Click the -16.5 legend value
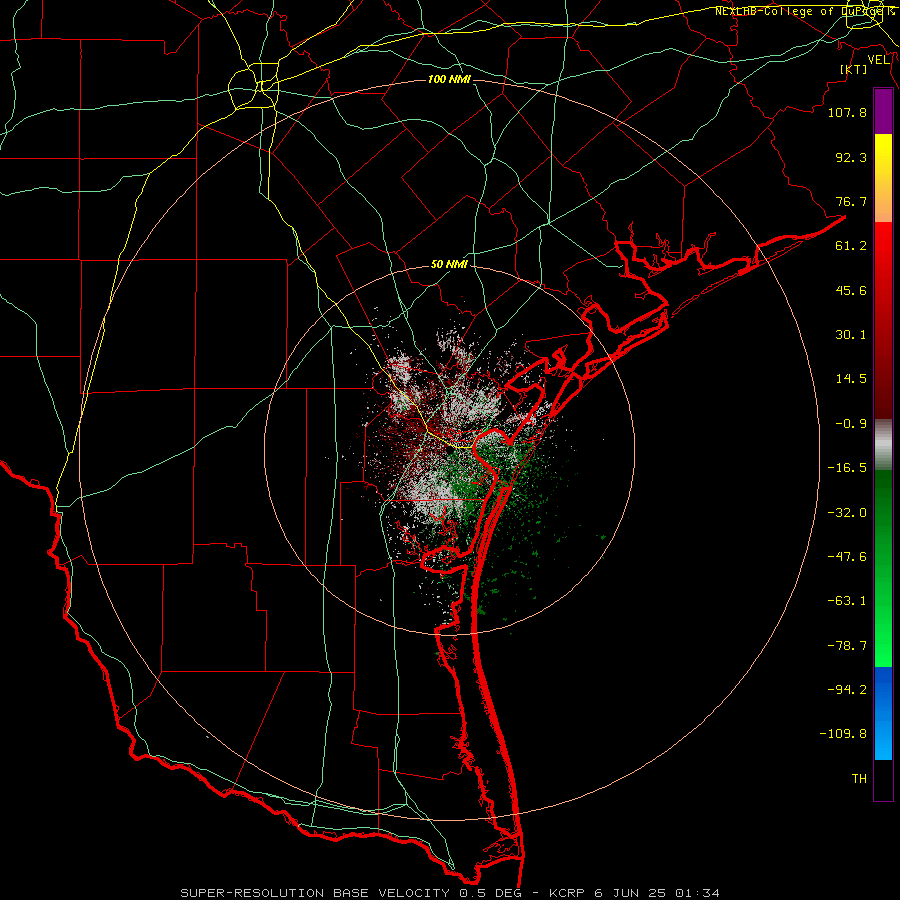This screenshot has width=900, height=900. pos(847,468)
